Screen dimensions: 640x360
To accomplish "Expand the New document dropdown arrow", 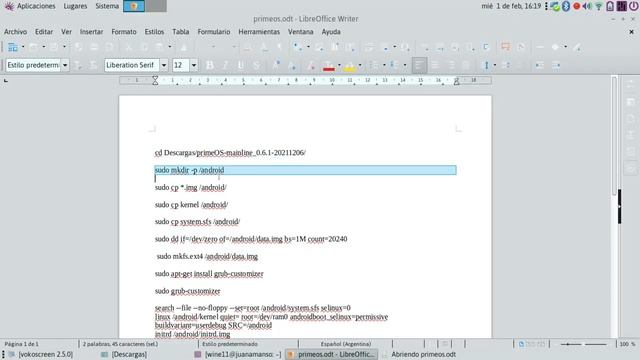I will coord(23,47).
